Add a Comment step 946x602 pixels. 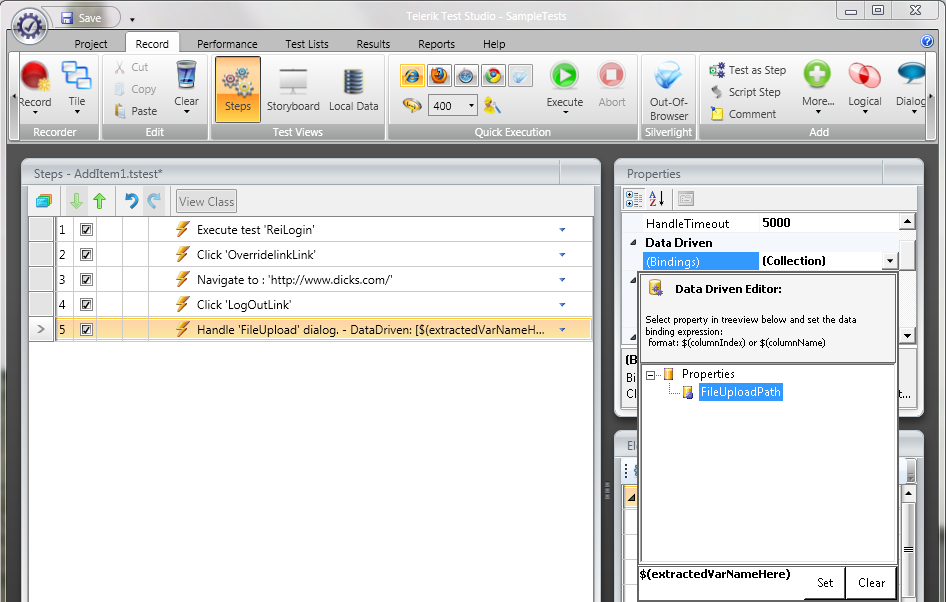pyautogui.click(x=743, y=113)
